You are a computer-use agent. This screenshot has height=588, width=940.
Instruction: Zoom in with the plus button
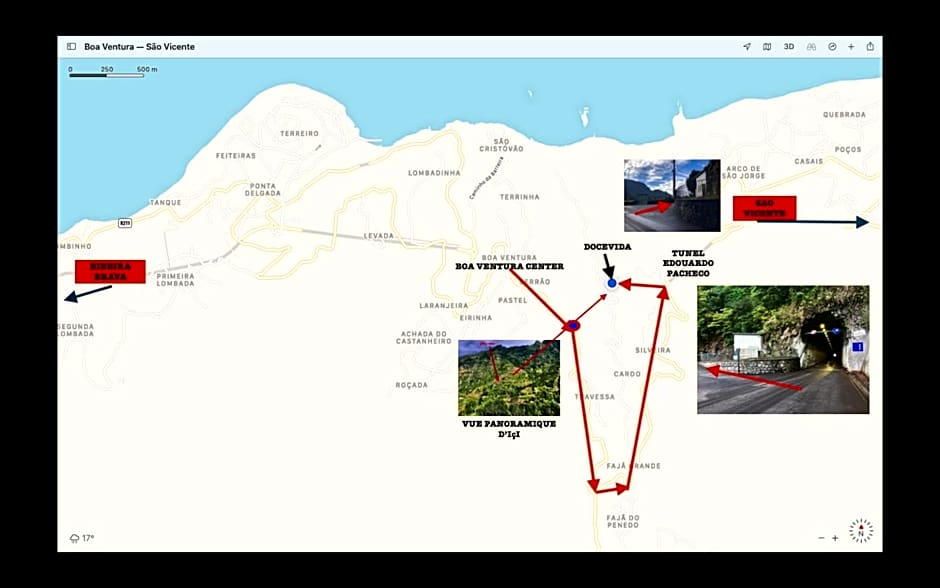click(836, 538)
